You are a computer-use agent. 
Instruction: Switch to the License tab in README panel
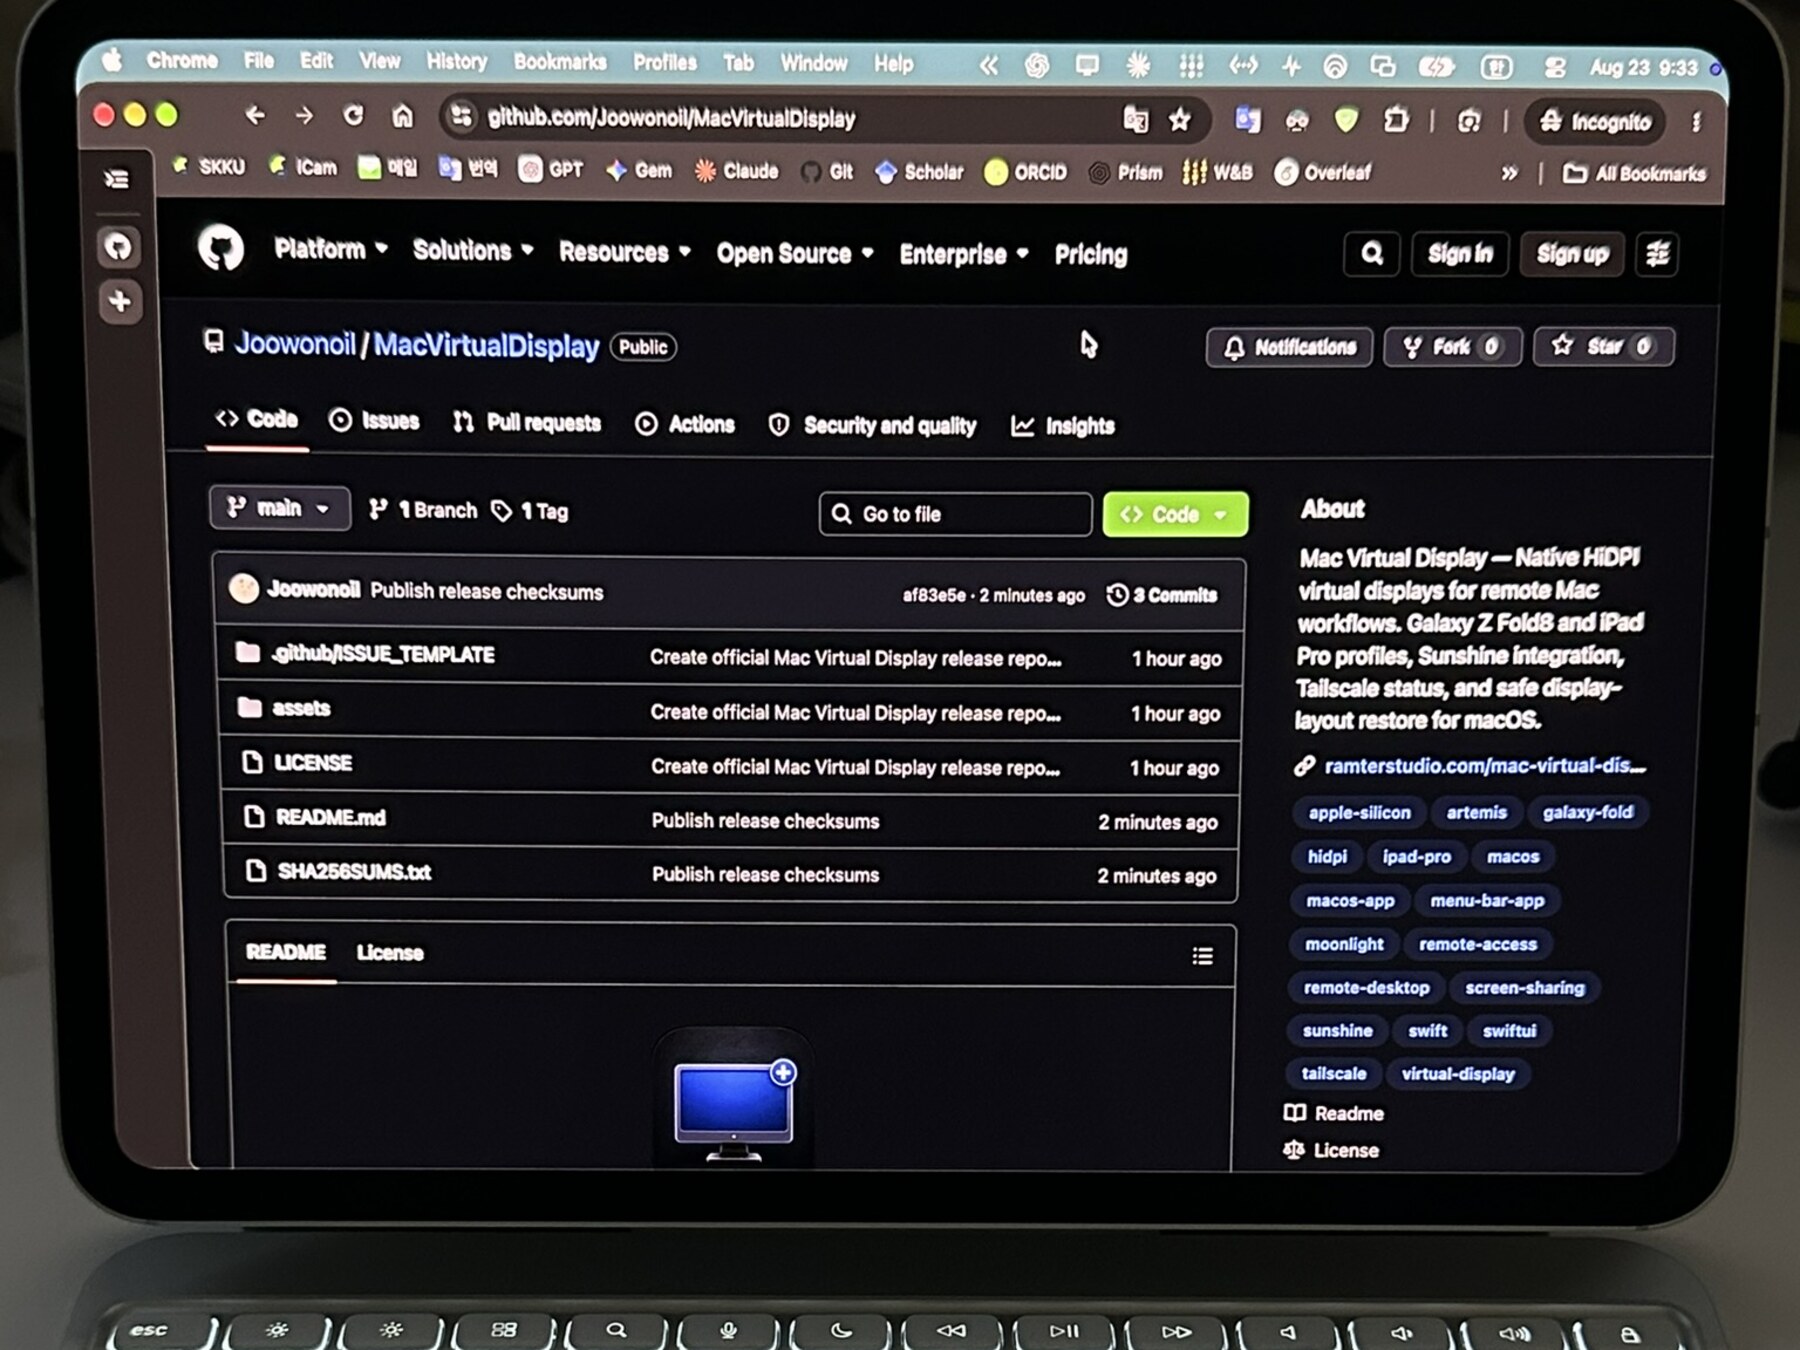click(390, 952)
